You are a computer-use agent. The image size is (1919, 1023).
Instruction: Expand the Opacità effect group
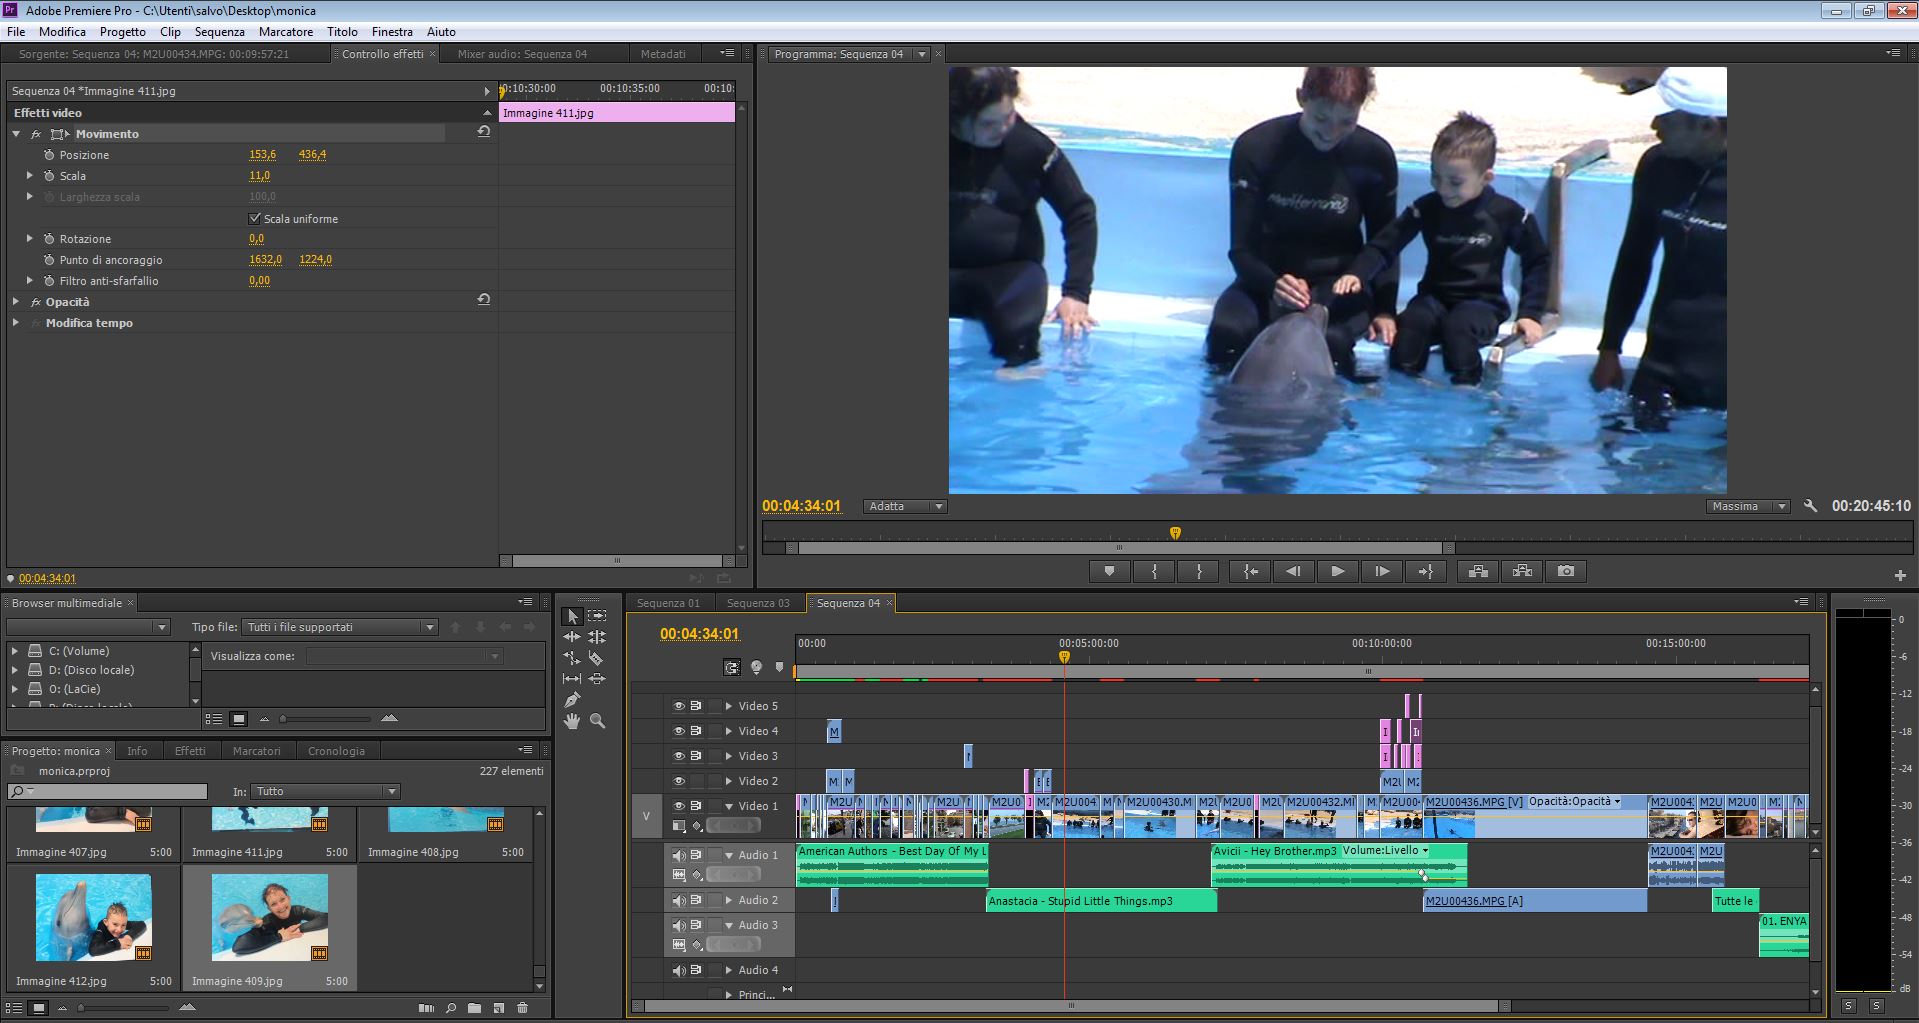pyautogui.click(x=16, y=301)
